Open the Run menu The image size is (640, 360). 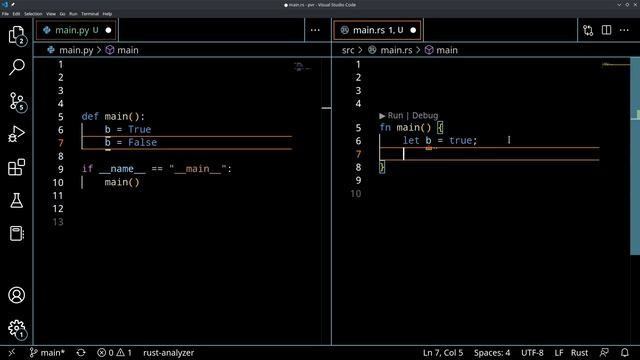coord(73,14)
